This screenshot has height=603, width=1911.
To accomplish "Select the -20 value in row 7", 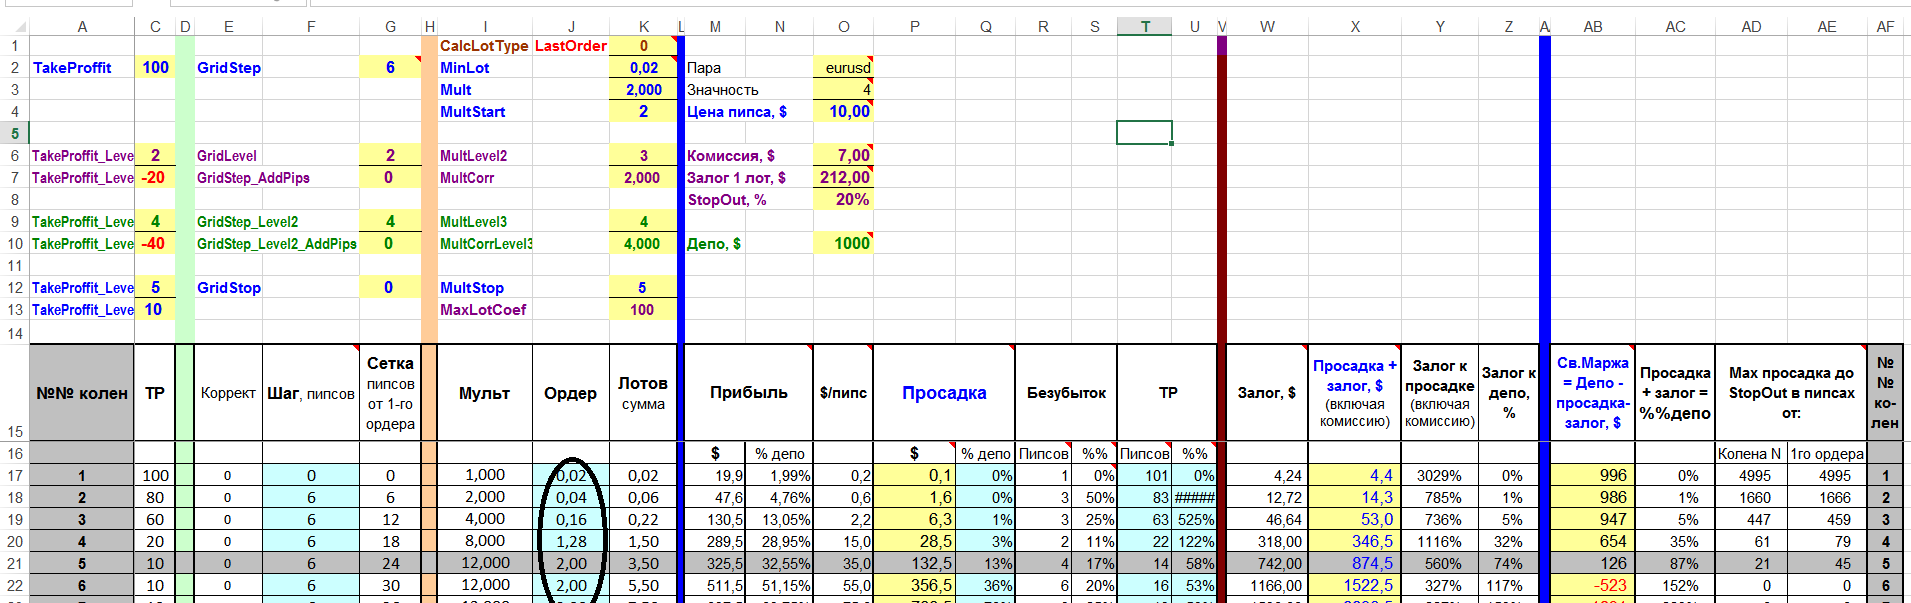I will (x=155, y=178).
